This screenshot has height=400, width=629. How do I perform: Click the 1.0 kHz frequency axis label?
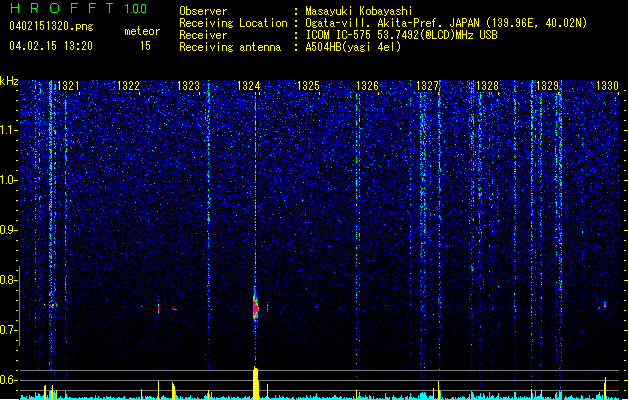(x=9, y=180)
